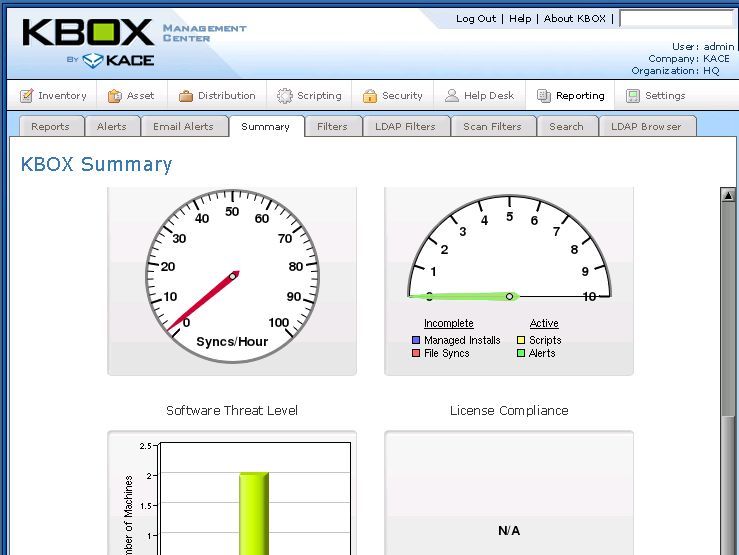Click the File Syncs legend label

tap(447, 353)
